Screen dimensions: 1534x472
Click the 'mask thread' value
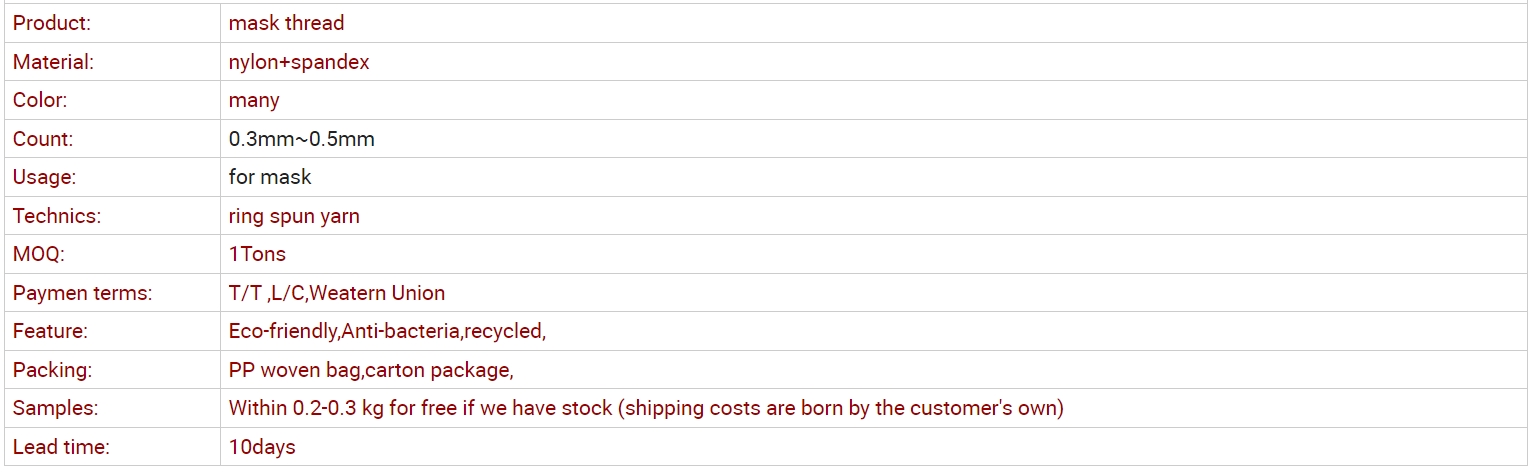tap(286, 23)
